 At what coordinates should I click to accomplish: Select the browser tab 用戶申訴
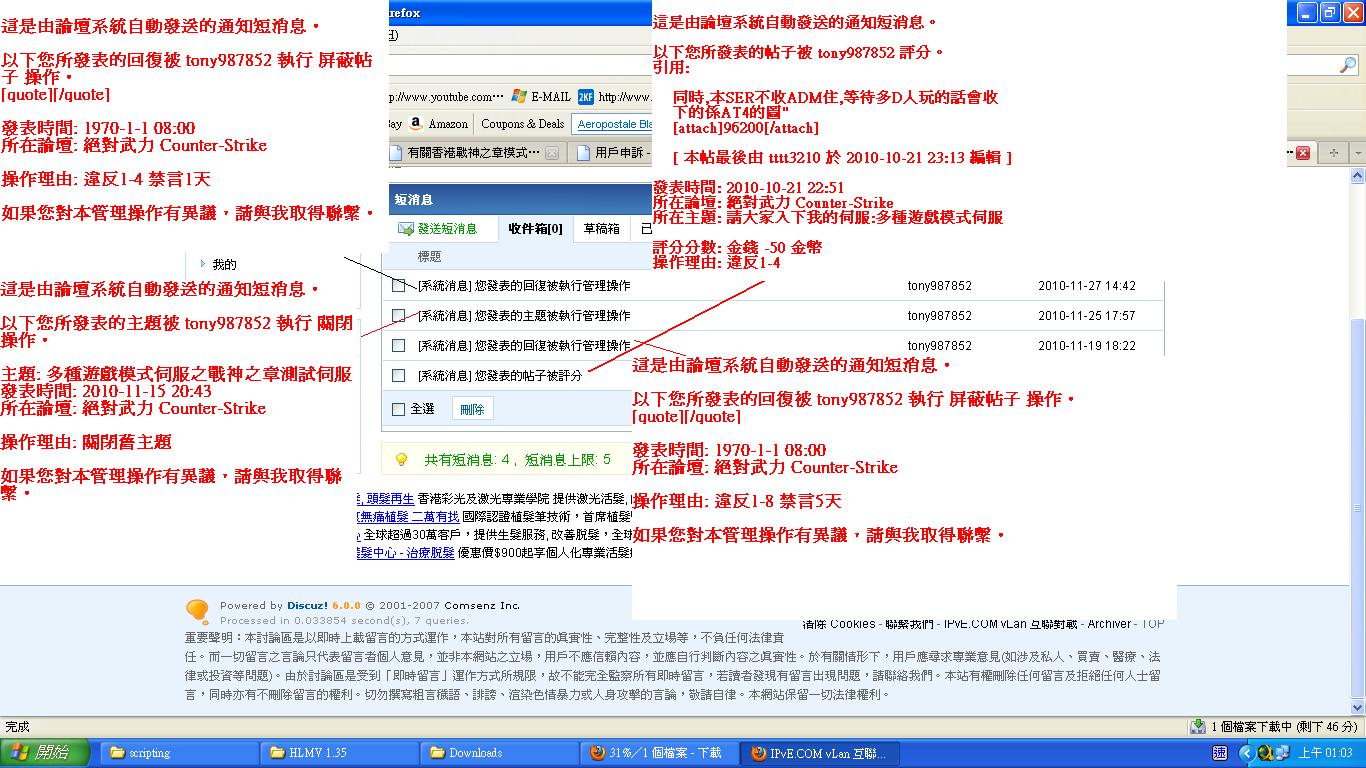point(610,153)
